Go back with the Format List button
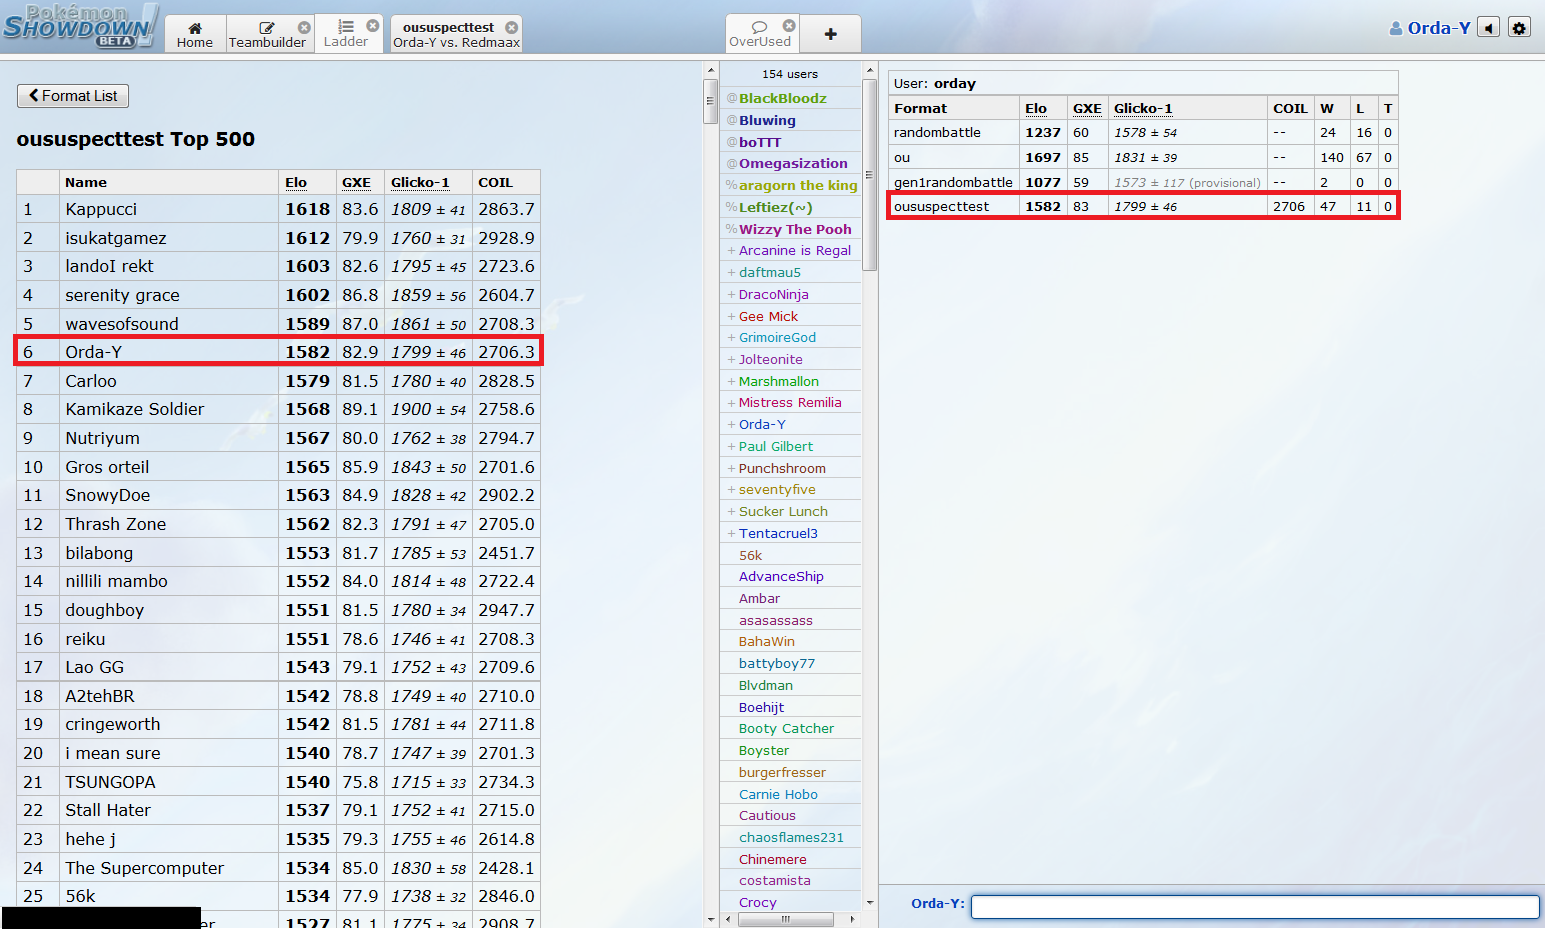Screen dimensions: 1545x929 click(x=73, y=96)
